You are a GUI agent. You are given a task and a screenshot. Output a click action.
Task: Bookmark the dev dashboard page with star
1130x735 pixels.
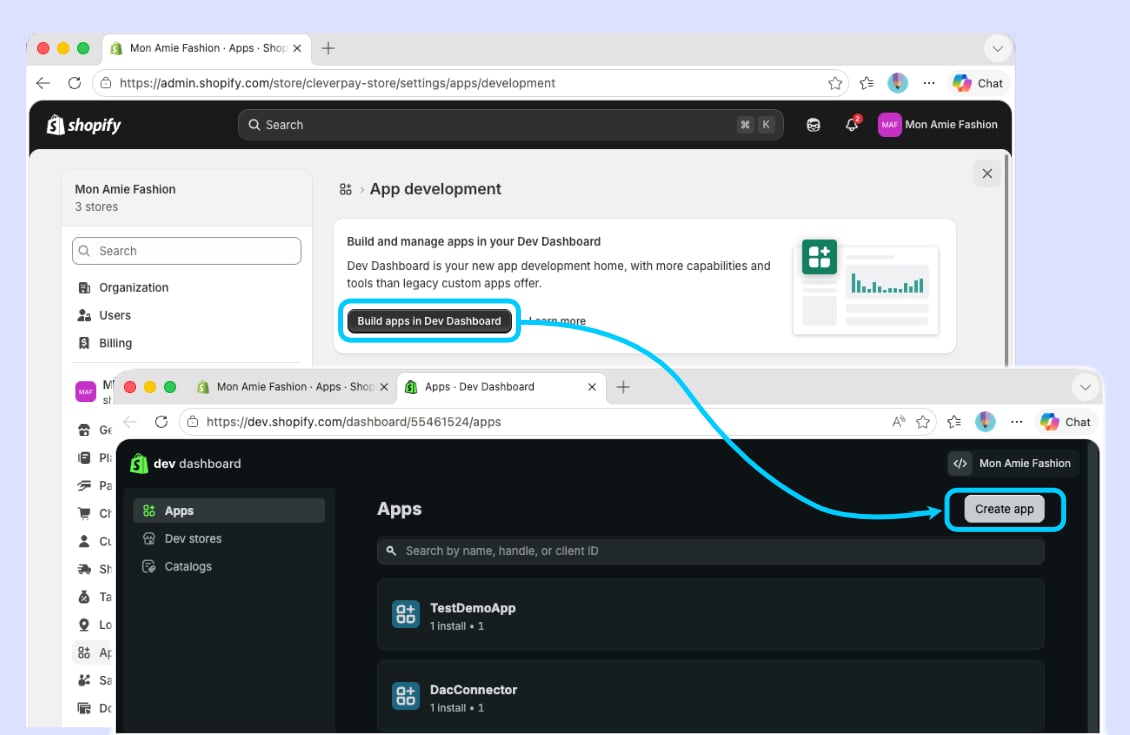coord(922,422)
